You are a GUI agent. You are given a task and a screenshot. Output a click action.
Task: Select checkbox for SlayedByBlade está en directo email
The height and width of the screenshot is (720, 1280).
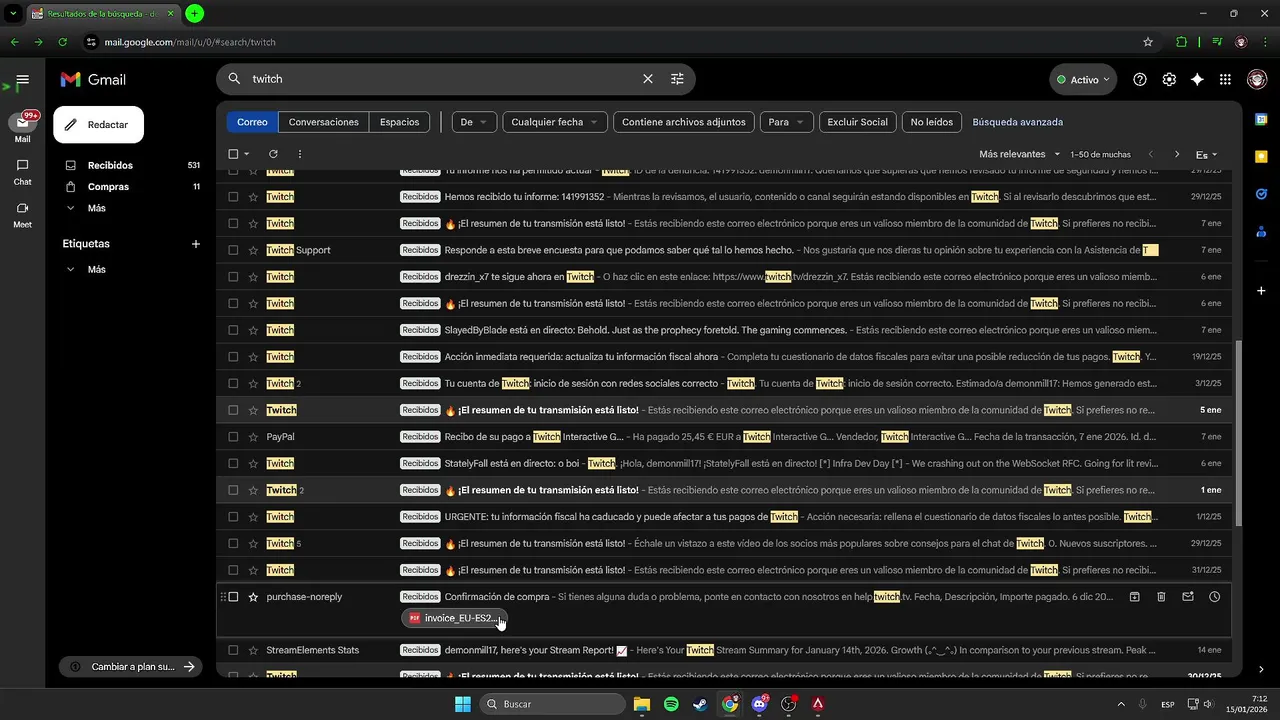pyautogui.click(x=233, y=330)
